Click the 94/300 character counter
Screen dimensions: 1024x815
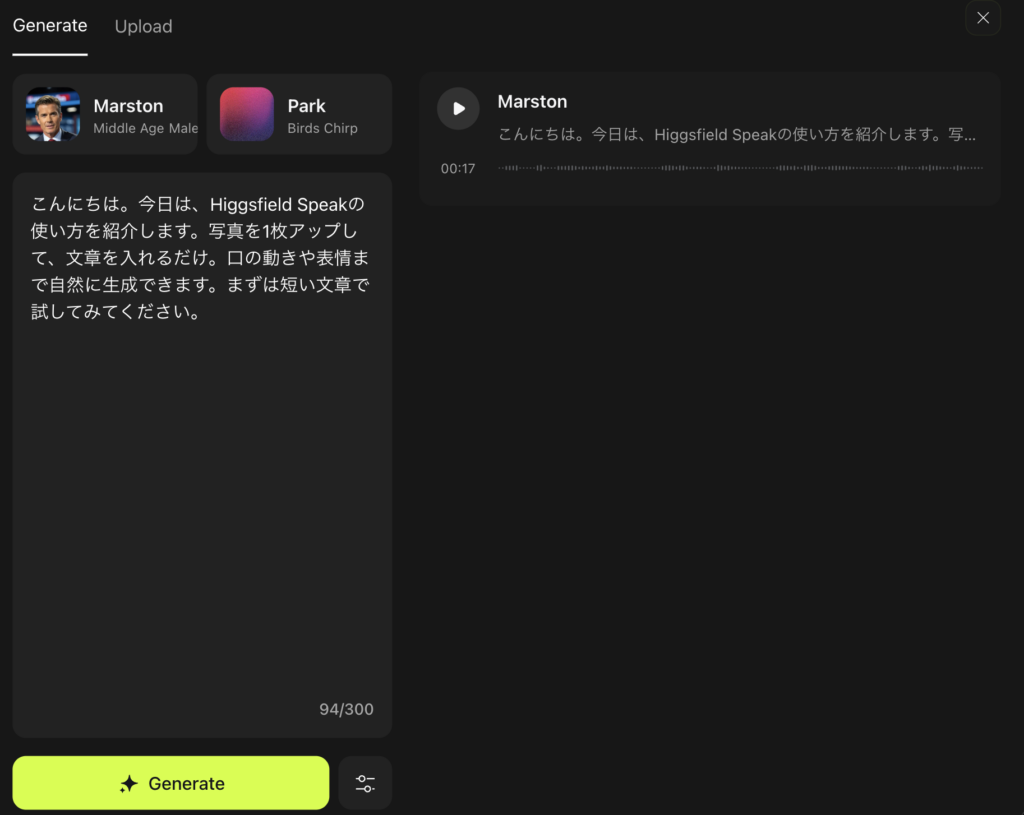tap(346, 709)
